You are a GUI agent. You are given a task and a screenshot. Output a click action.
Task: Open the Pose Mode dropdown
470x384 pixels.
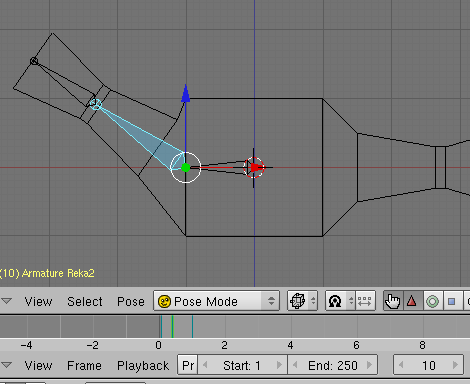[216, 301]
